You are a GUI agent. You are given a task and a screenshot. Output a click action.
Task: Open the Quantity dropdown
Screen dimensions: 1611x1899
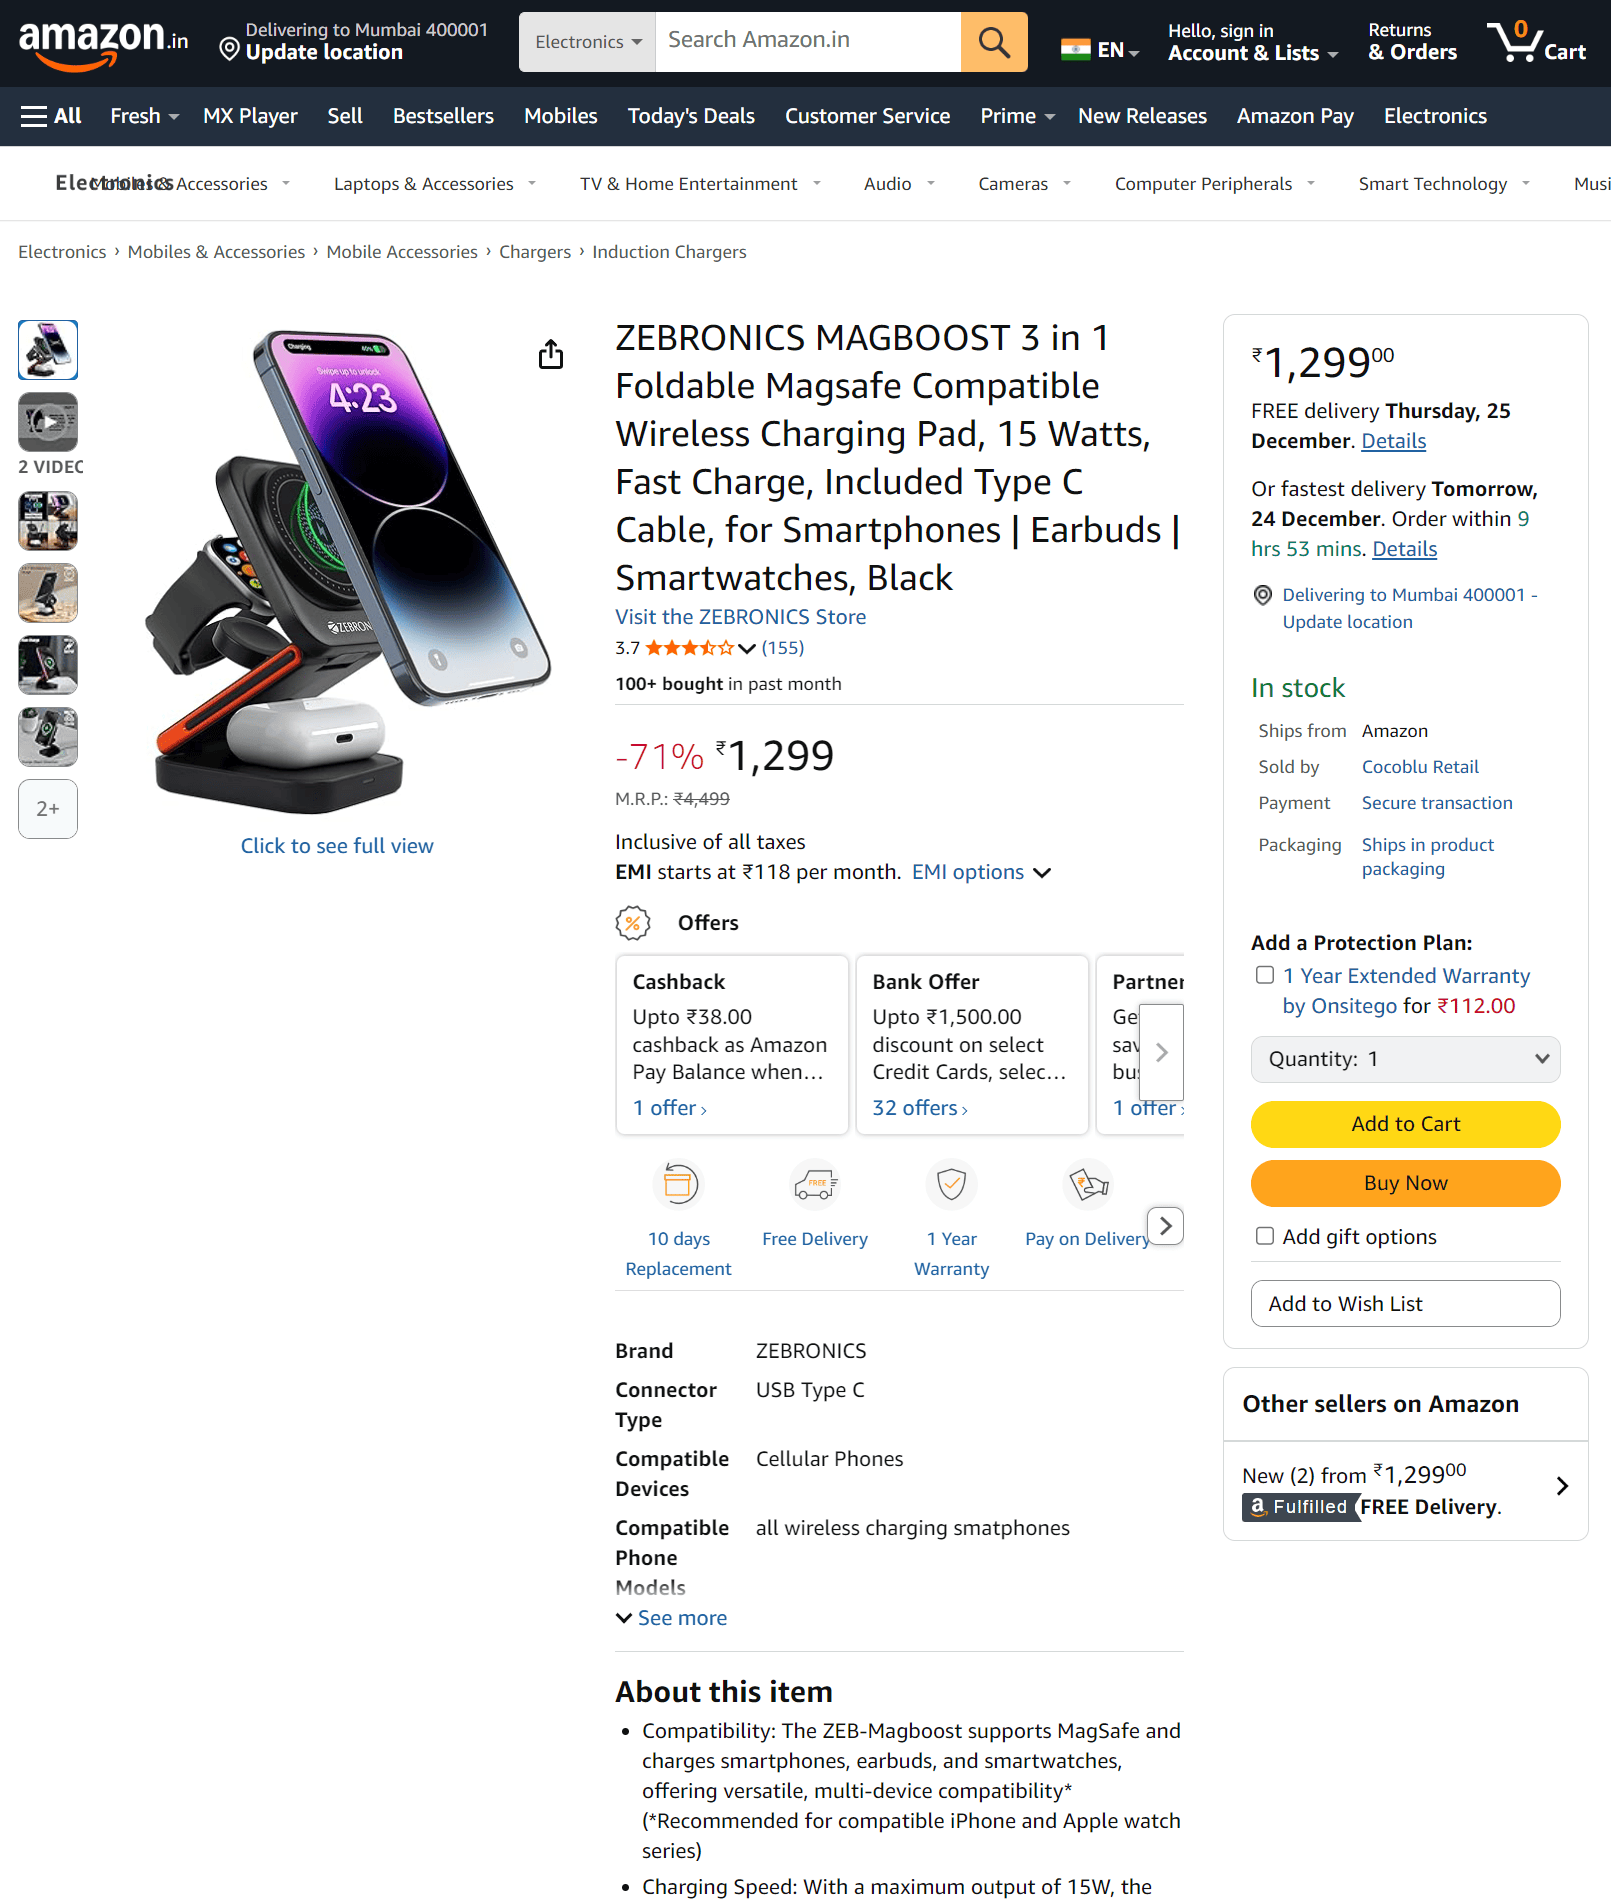click(x=1405, y=1059)
